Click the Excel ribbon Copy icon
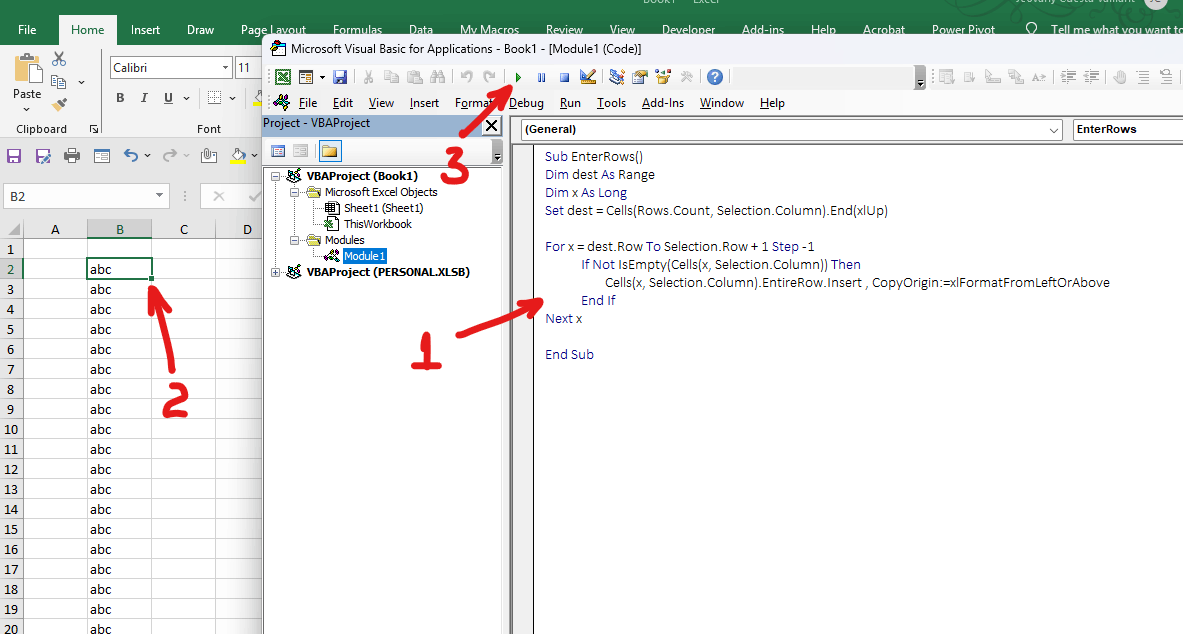The height and width of the screenshot is (634, 1183). (58, 82)
